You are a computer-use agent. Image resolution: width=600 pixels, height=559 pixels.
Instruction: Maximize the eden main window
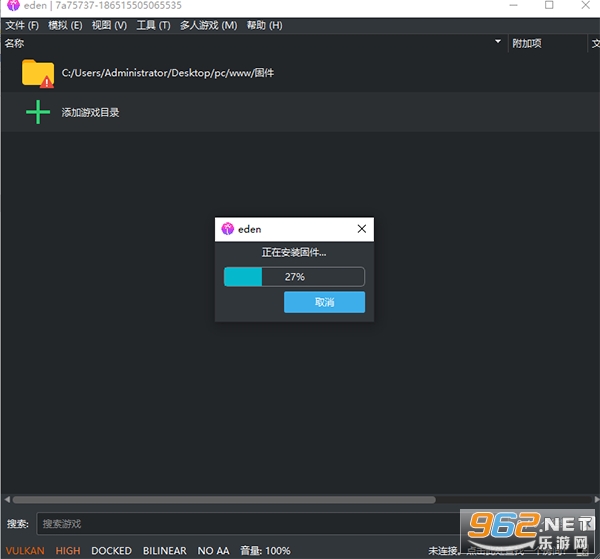tap(549, 5)
